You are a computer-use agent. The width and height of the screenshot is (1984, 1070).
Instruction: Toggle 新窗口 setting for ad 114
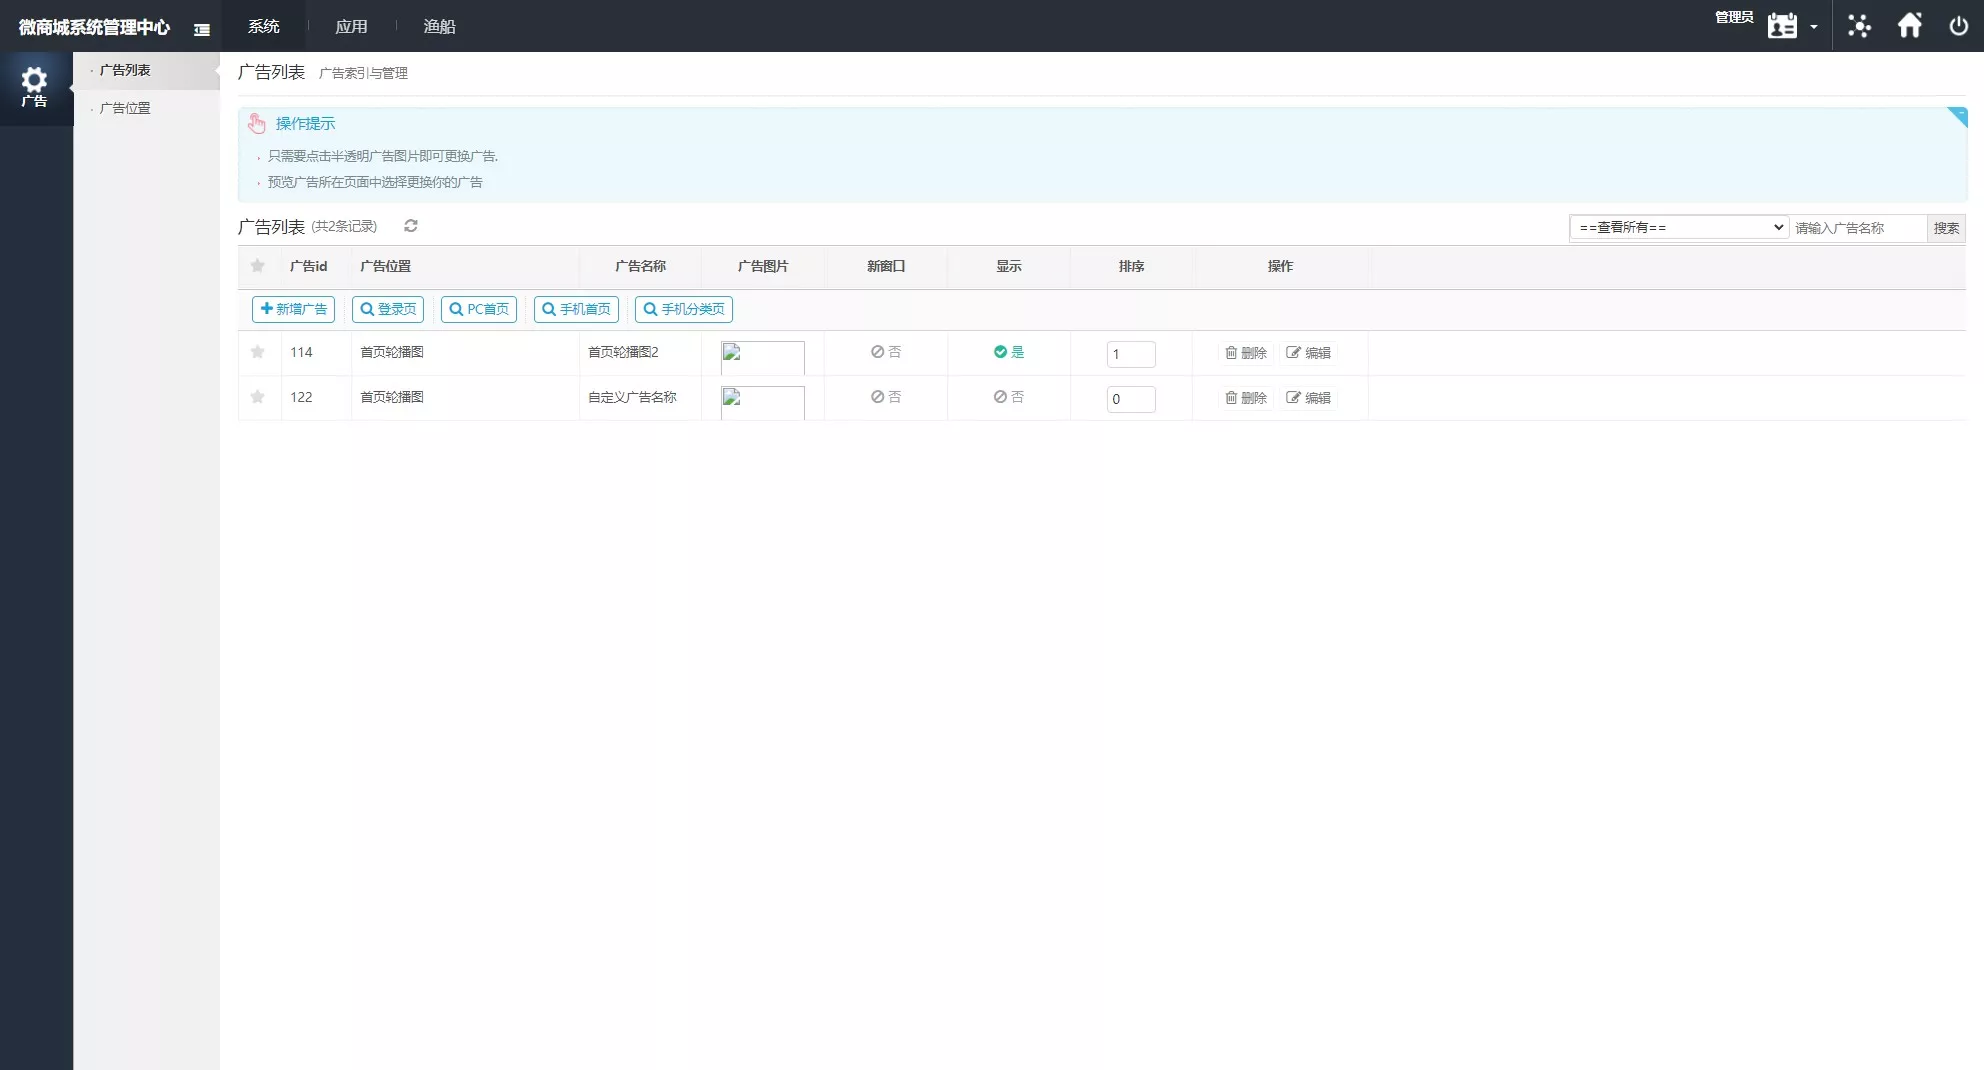click(x=885, y=352)
